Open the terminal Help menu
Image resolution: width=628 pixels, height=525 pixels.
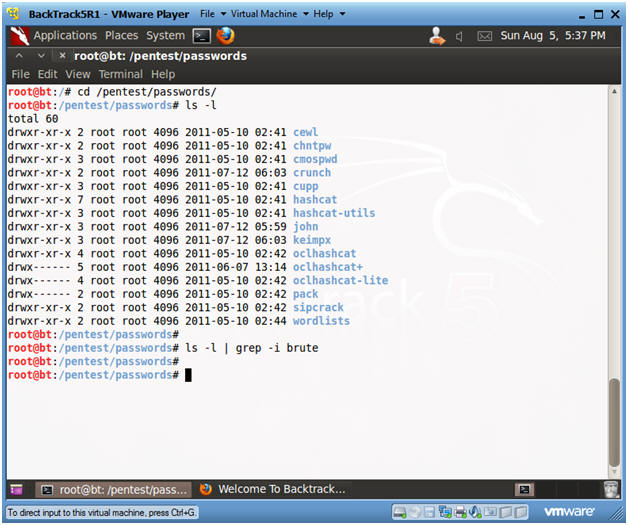click(x=163, y=74)
